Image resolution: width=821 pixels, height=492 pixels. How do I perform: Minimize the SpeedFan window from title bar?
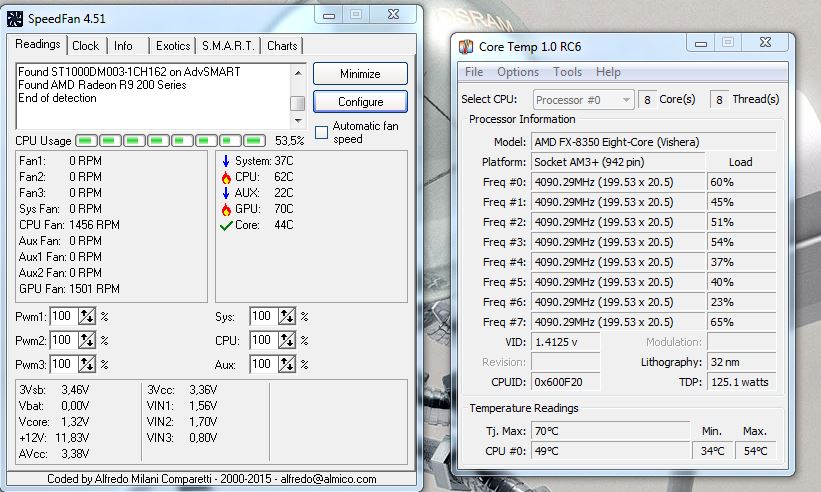point(329,15)
